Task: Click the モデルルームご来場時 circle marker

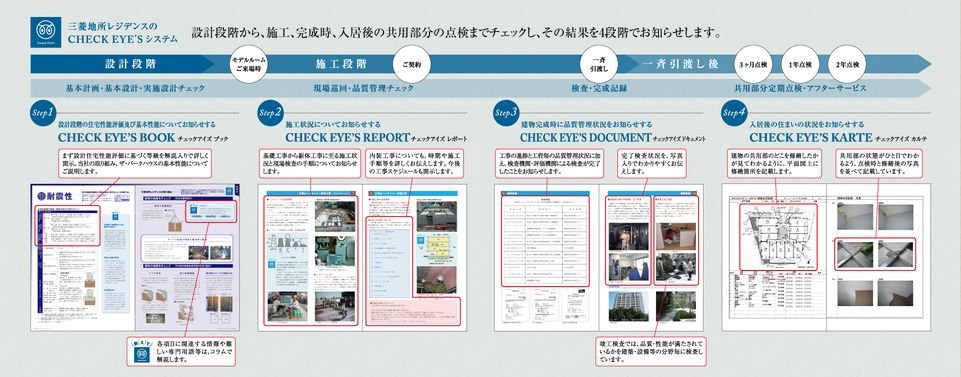Action: point(249,64)
